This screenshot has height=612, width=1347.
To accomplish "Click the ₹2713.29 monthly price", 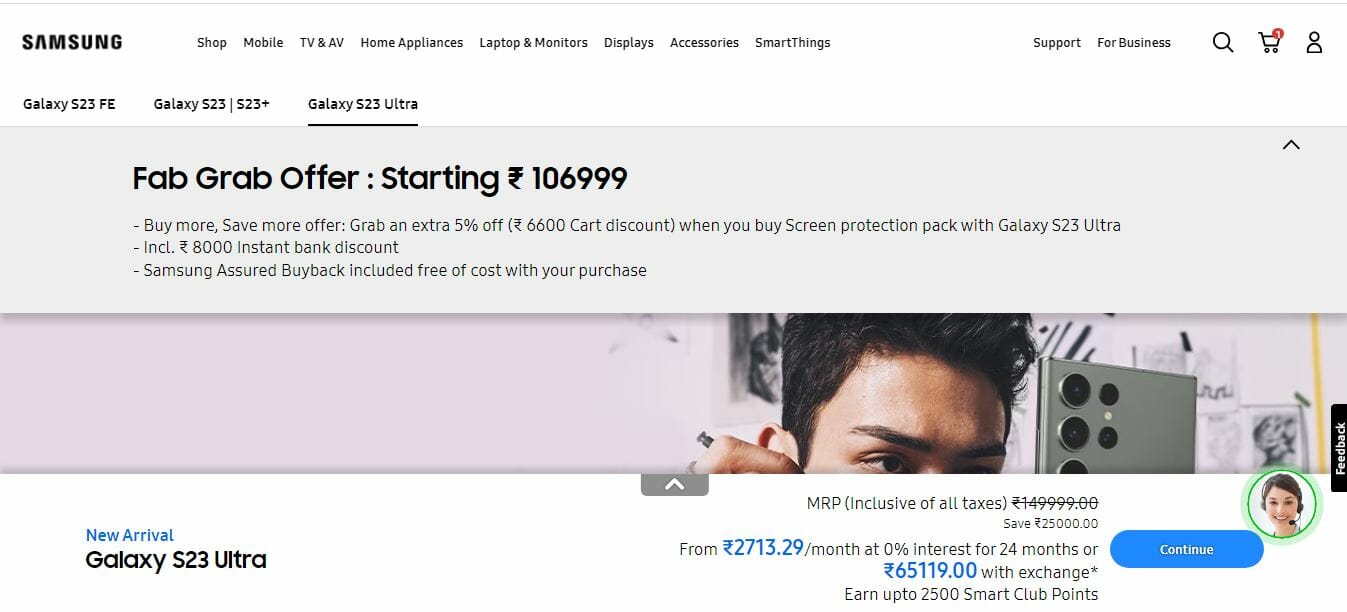I will pyautogui.click(x=763, y=548).
